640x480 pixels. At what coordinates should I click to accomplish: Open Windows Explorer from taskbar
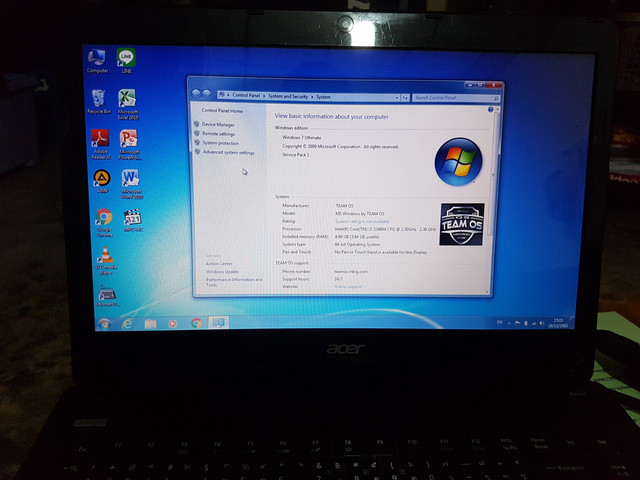point(150,324)
